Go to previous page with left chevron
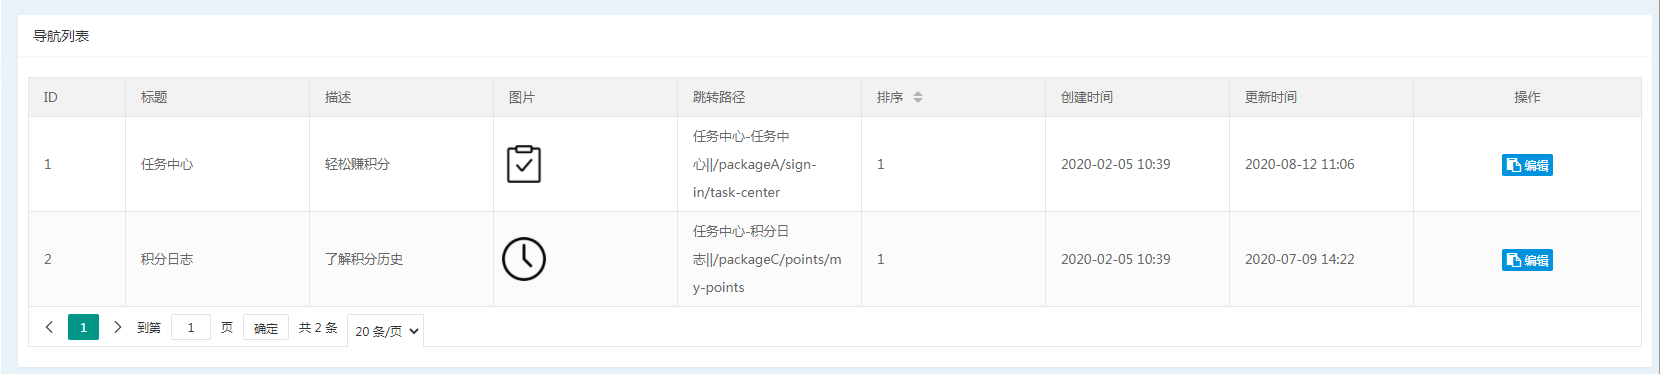This screenshot has width=1660, height=374. 49,327
